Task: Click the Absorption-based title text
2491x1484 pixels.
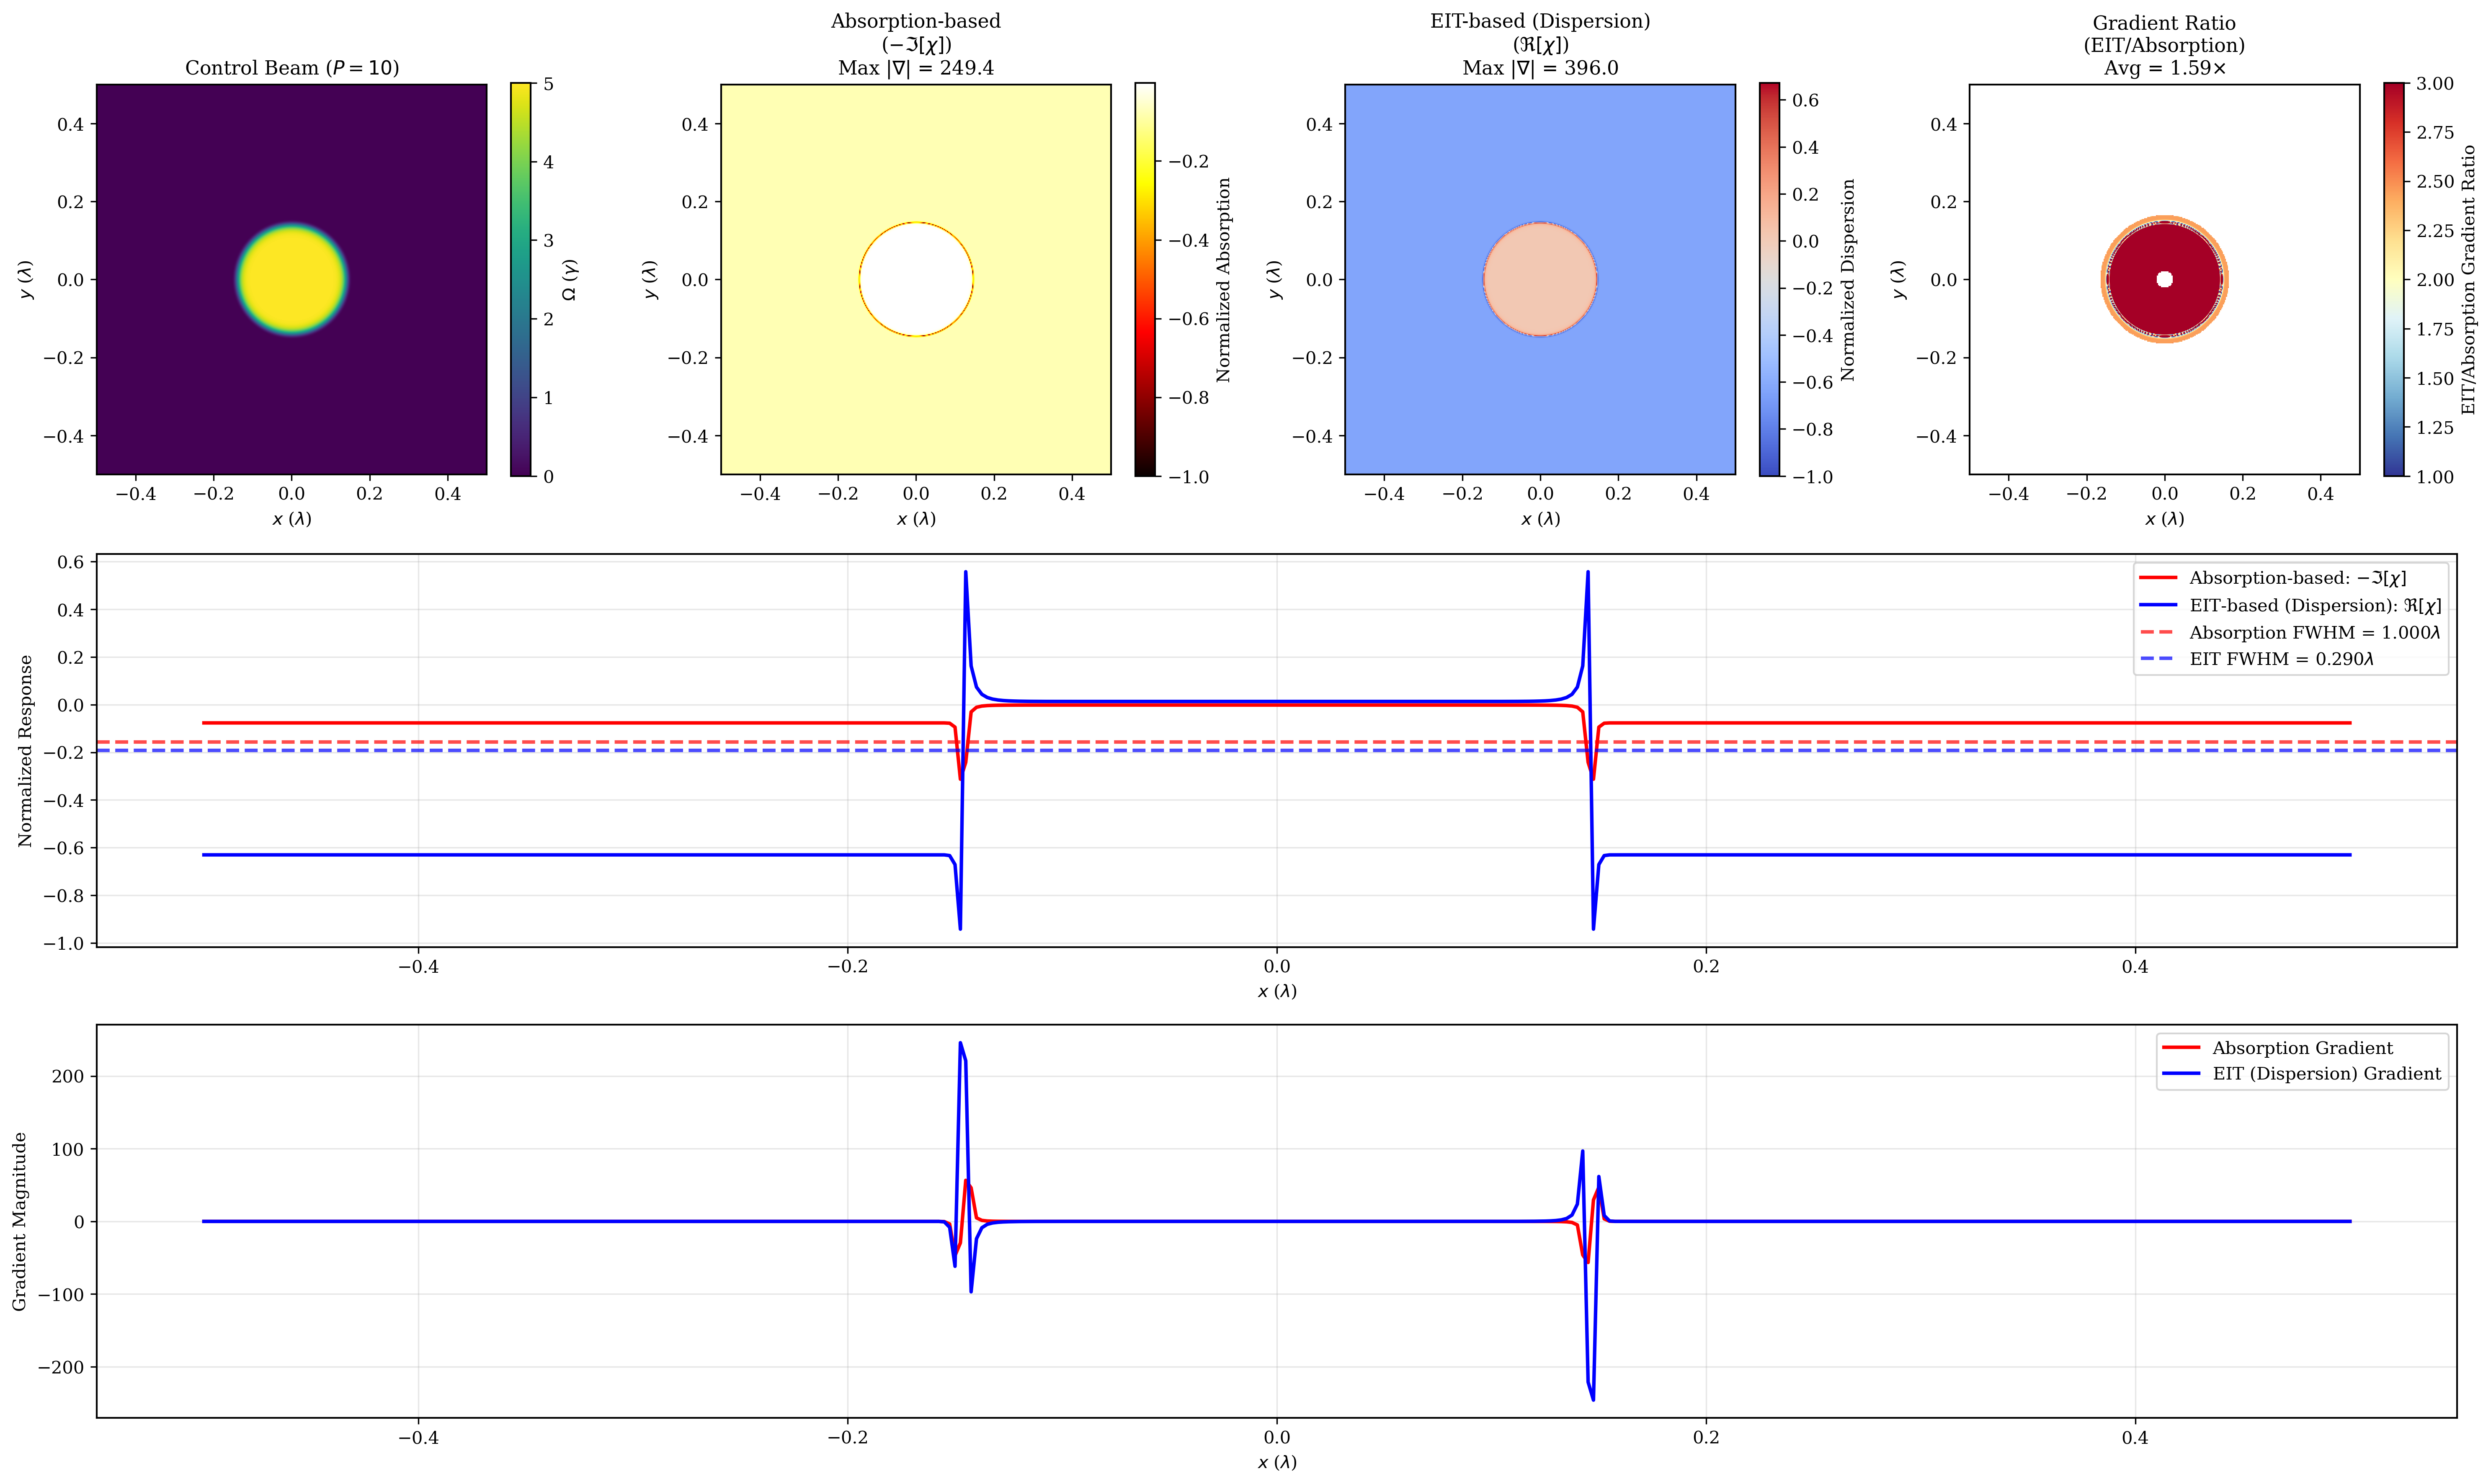Action: click(916, 21)
